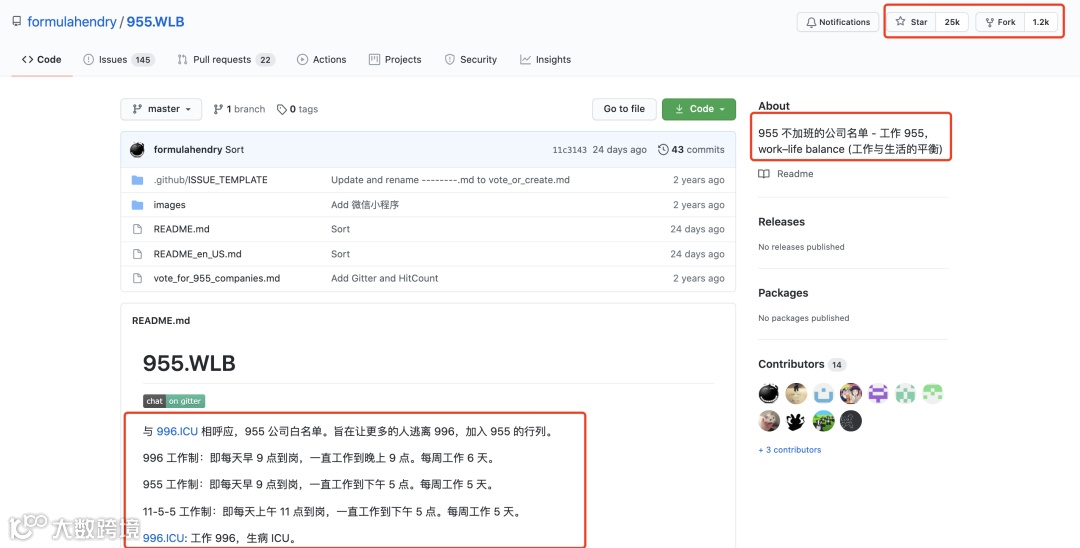1080x548 pixels.
Task: View the 43 commits history
Action: 691,149
